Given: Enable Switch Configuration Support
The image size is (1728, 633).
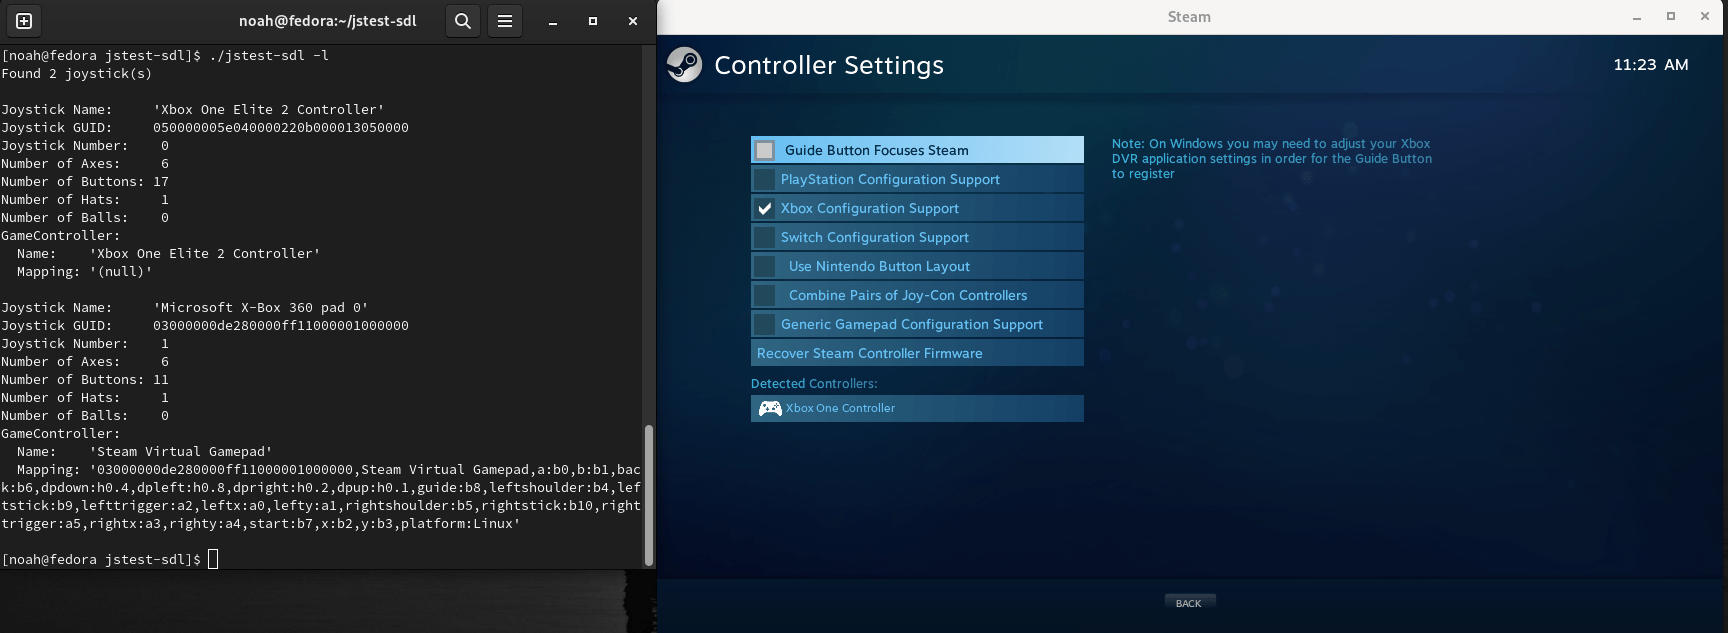Looking at the screenshot, I should point(917,237).
